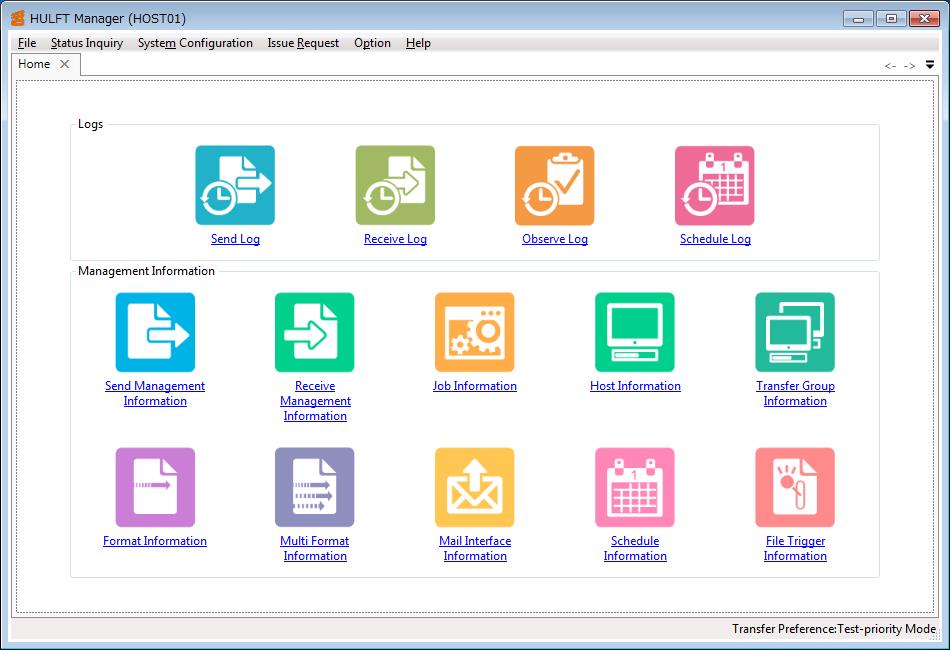Open the Help menu
950x650 pixels.
click(x=418, y=43)
